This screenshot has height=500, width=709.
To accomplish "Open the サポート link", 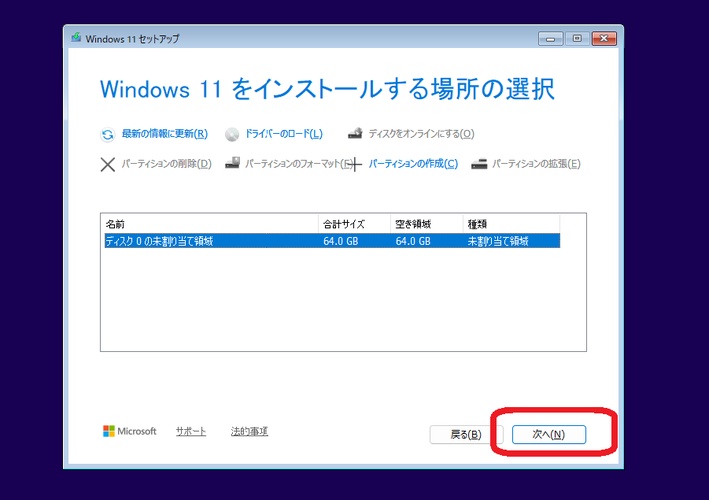I will coord(191,431).
